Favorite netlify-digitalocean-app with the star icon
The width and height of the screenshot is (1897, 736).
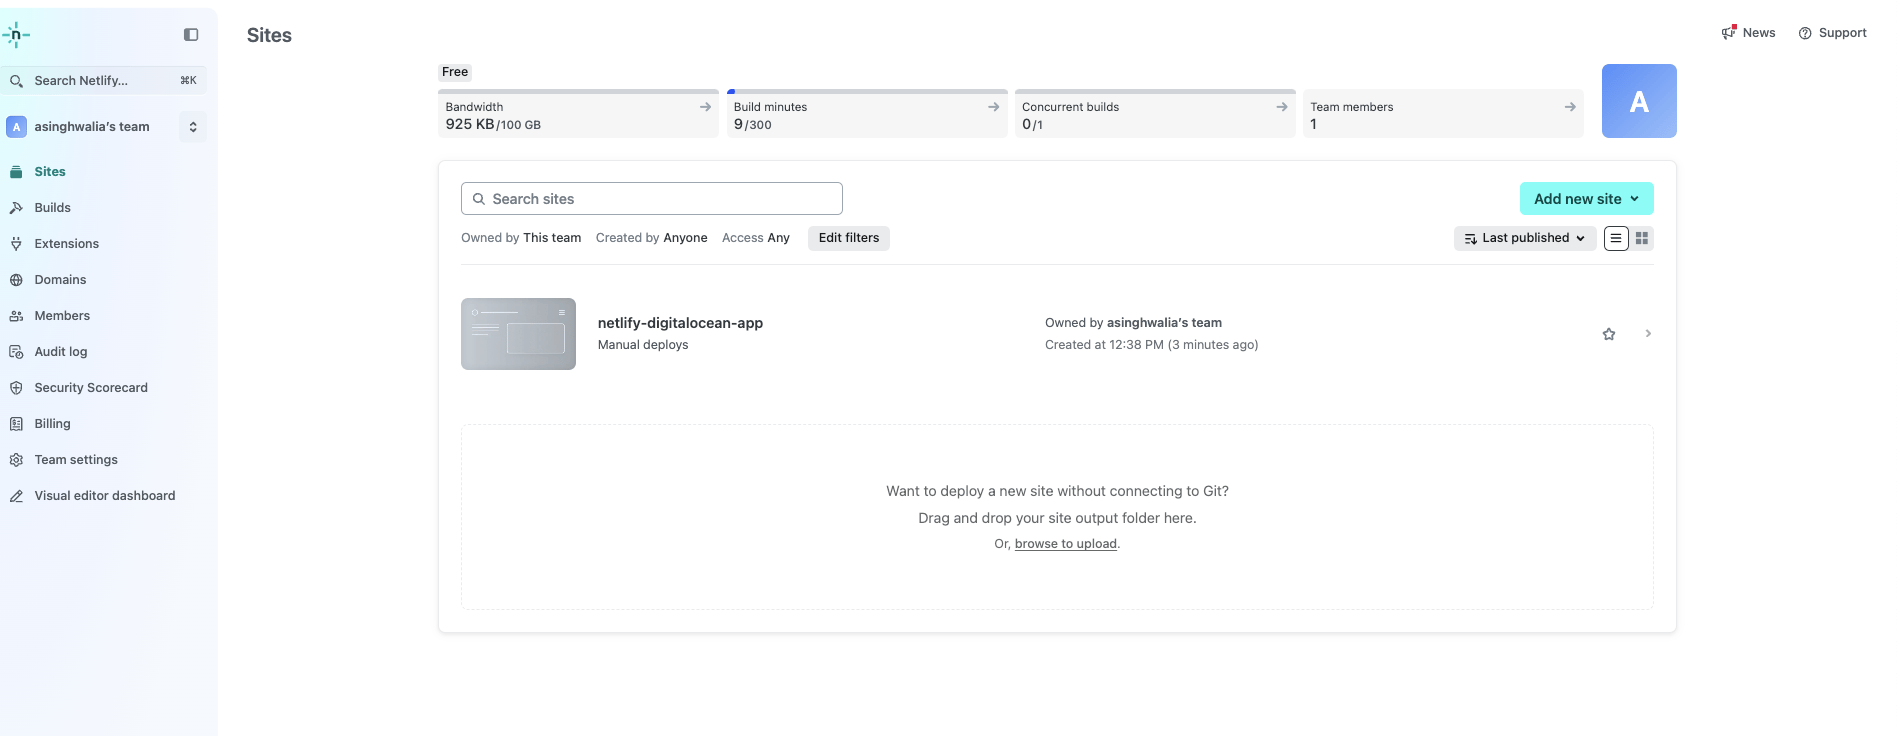[1609, 334]
